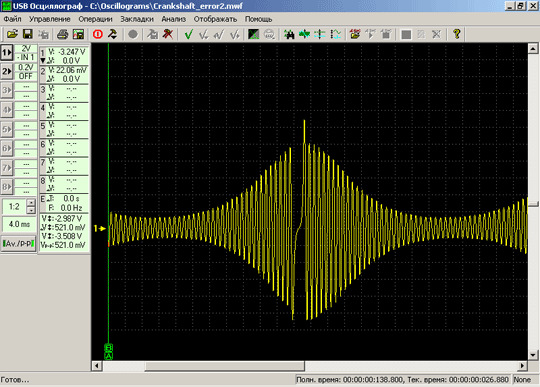
Task: Click the green checkmark toolbar icon
Action: (x=188, y=34)
